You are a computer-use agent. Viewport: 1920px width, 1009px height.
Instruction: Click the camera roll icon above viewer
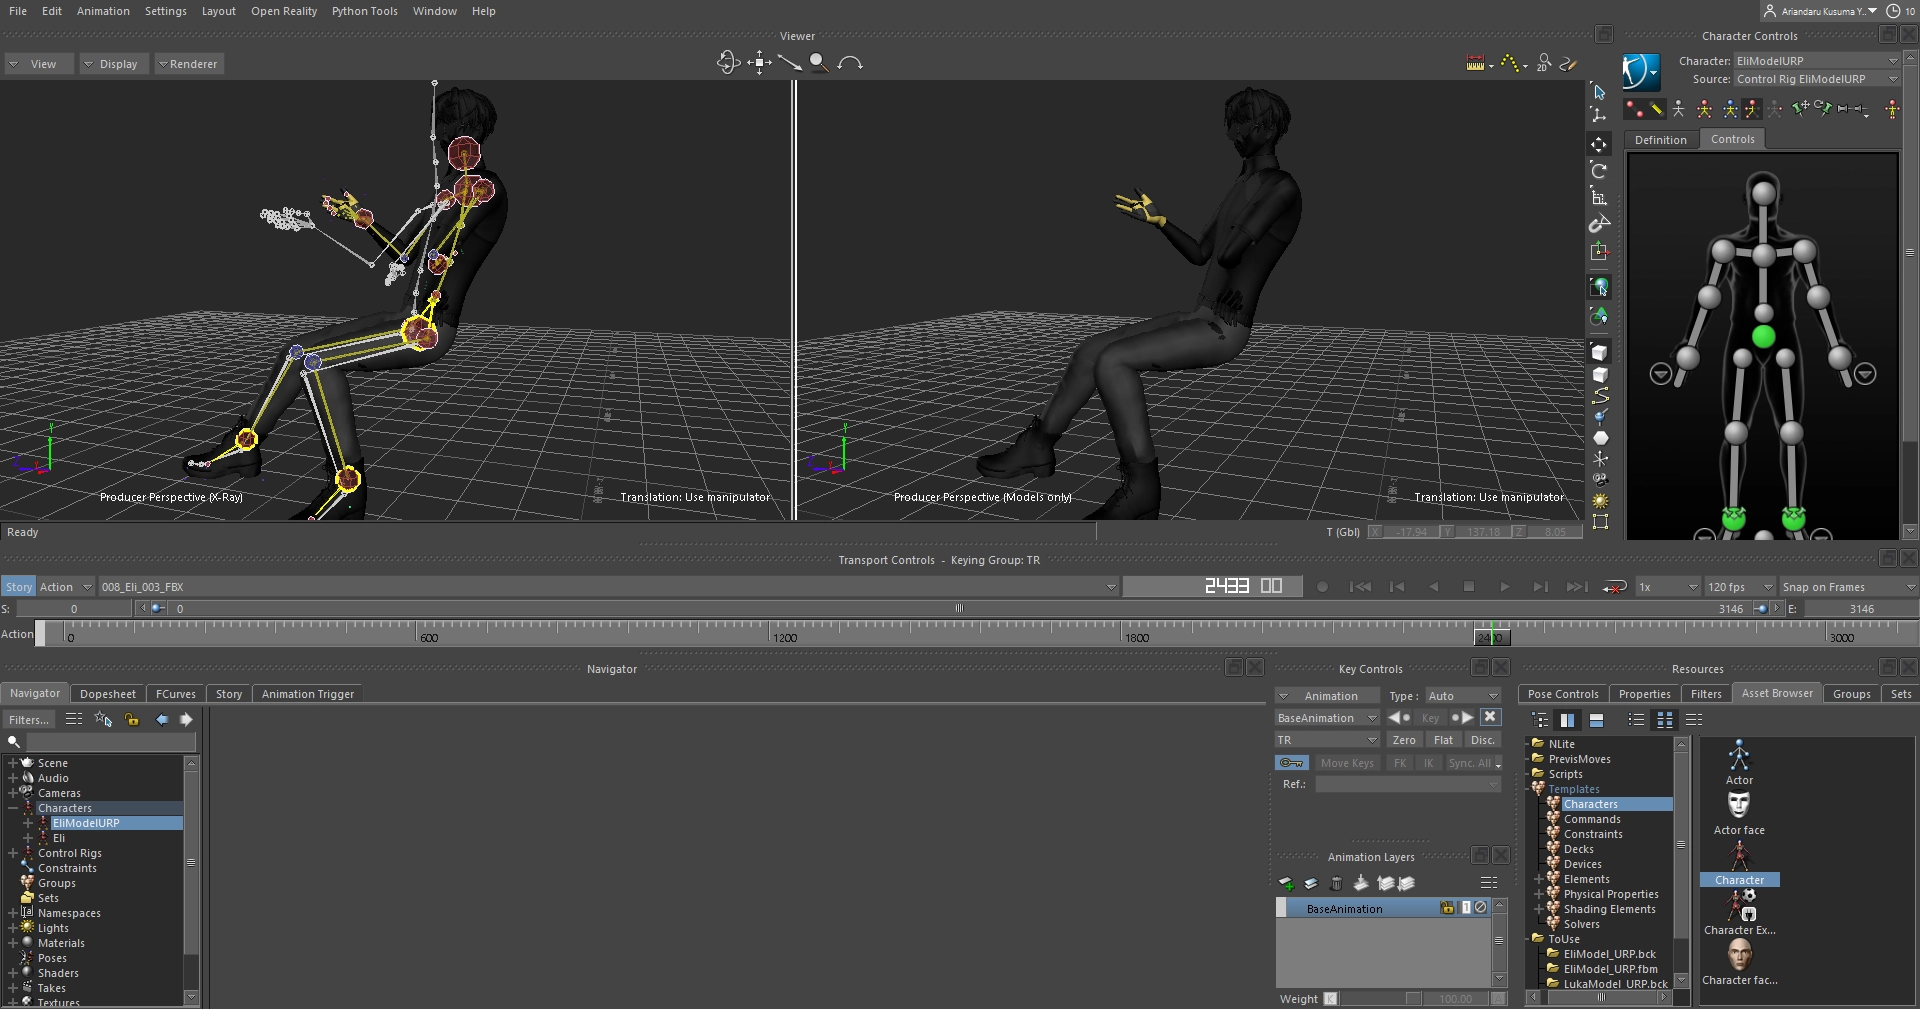[x=850, y=63]
